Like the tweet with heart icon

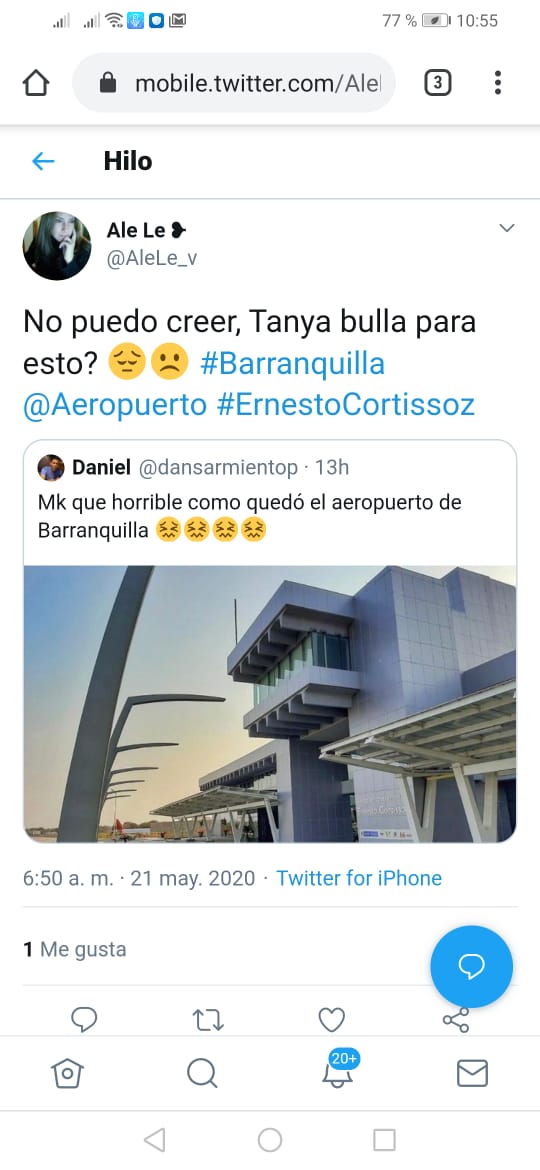(332, 1020)
